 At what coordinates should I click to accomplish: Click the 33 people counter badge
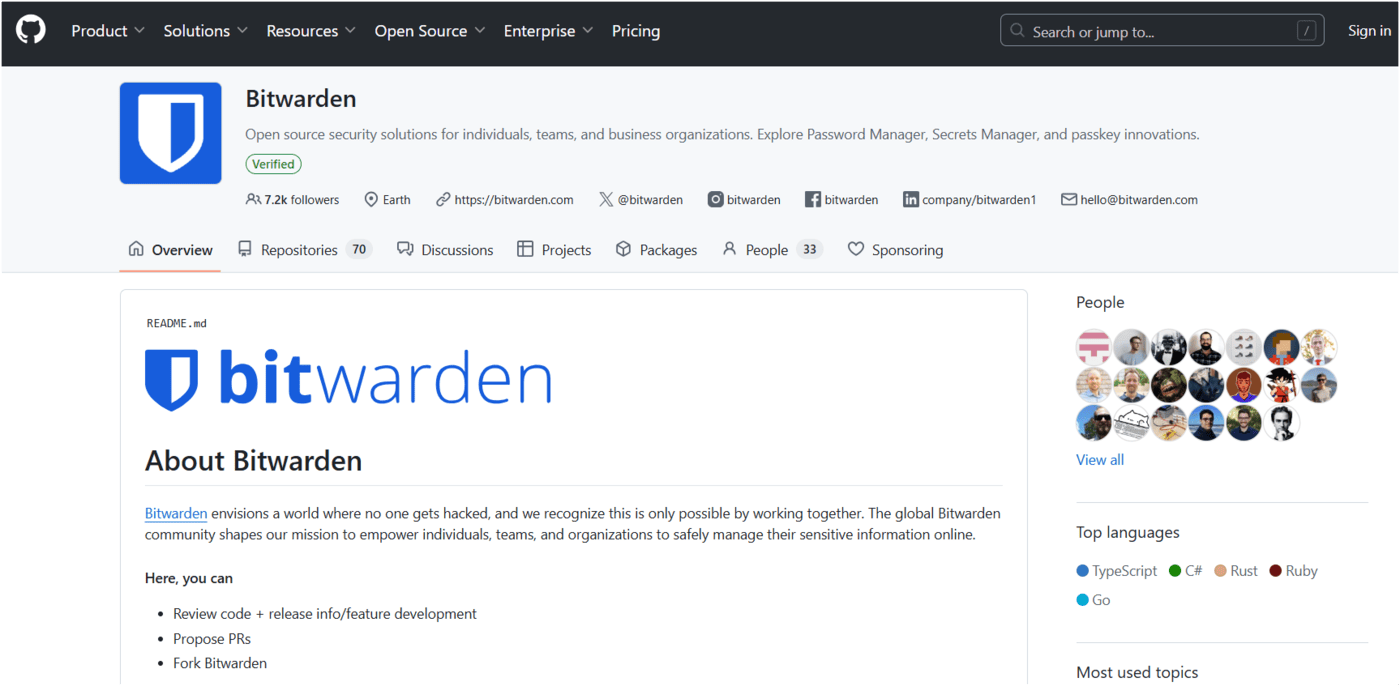coord(810,250)
